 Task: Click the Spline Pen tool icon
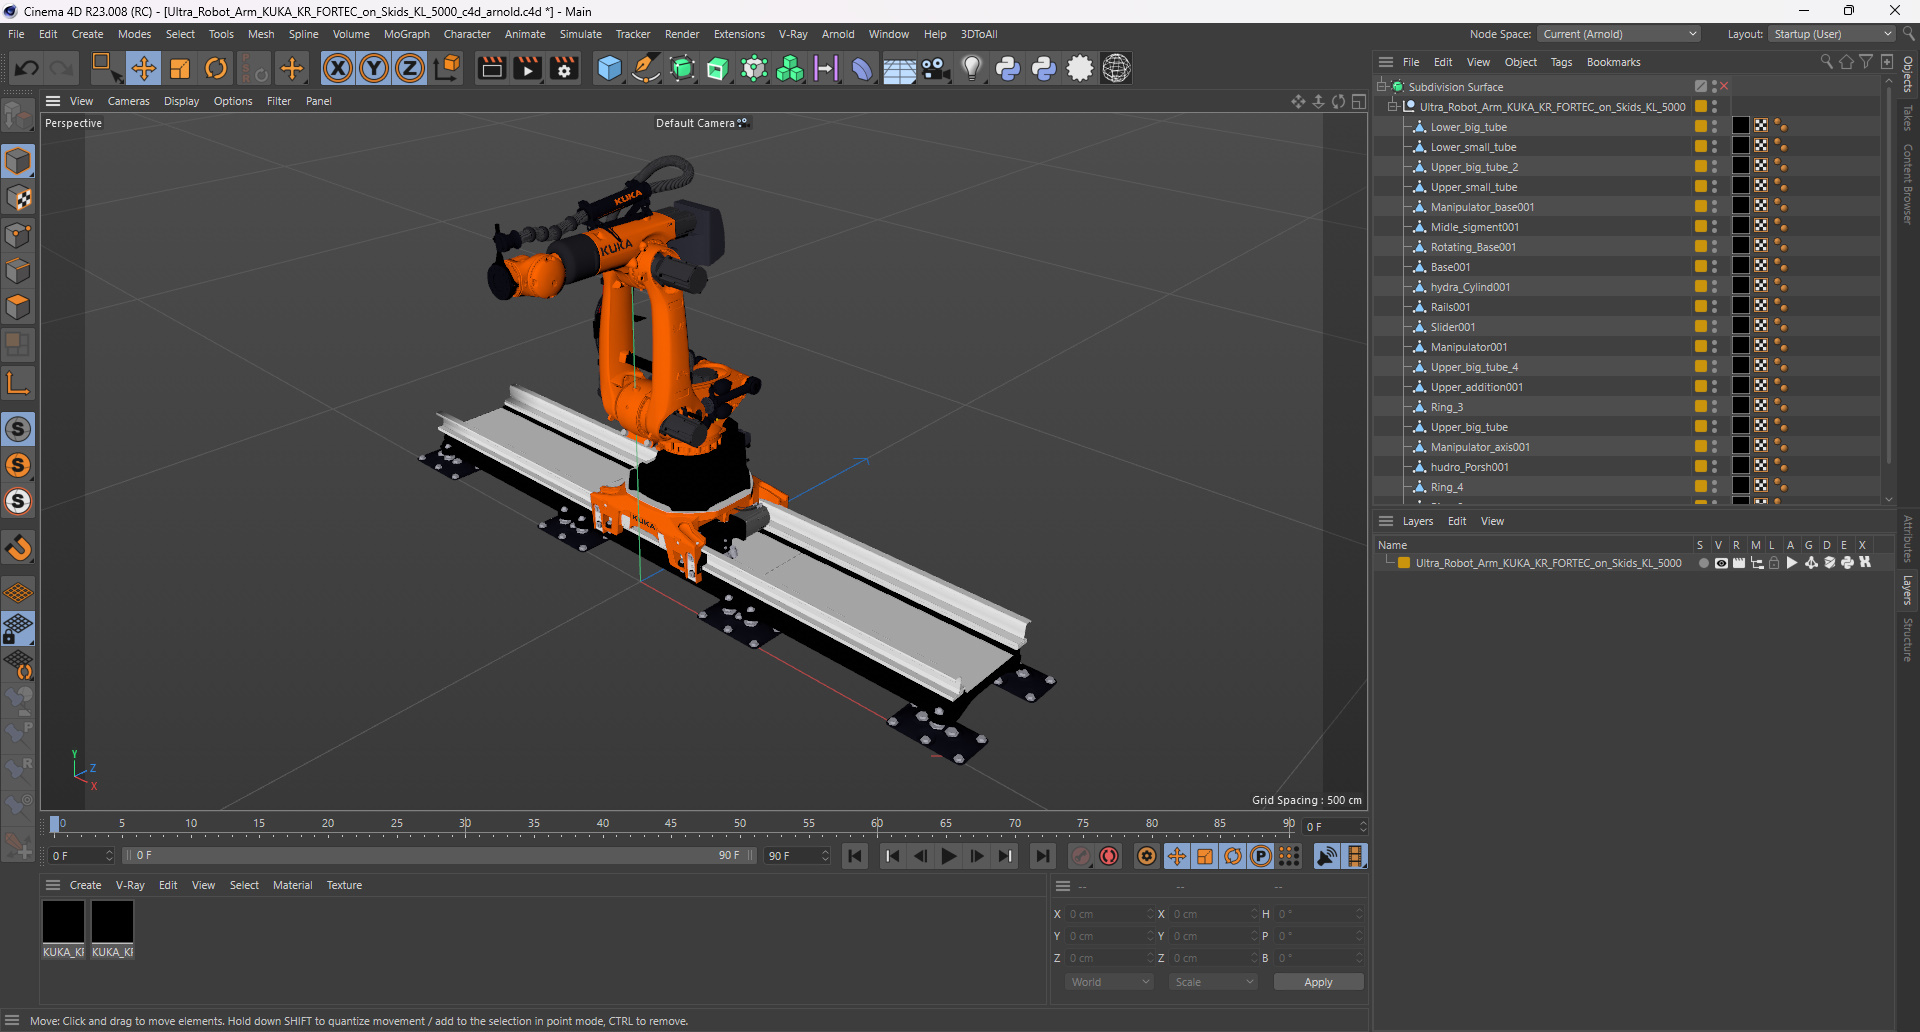(x=646, y=68)
